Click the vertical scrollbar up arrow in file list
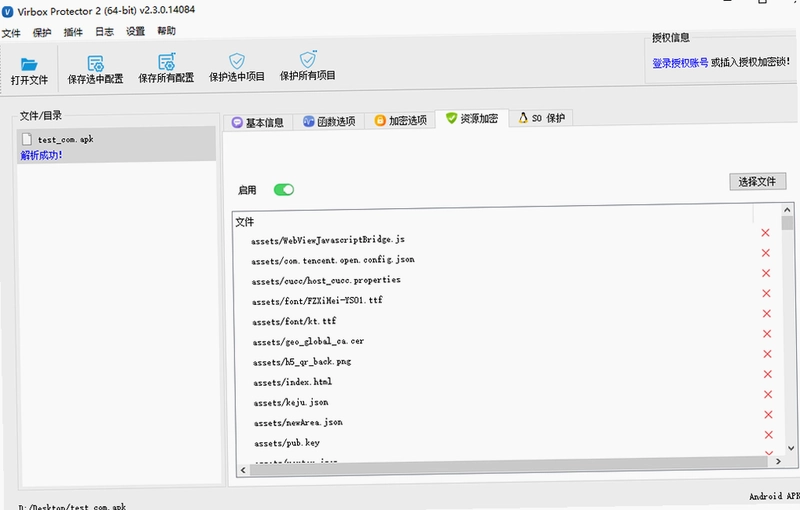 pos(787,210)
